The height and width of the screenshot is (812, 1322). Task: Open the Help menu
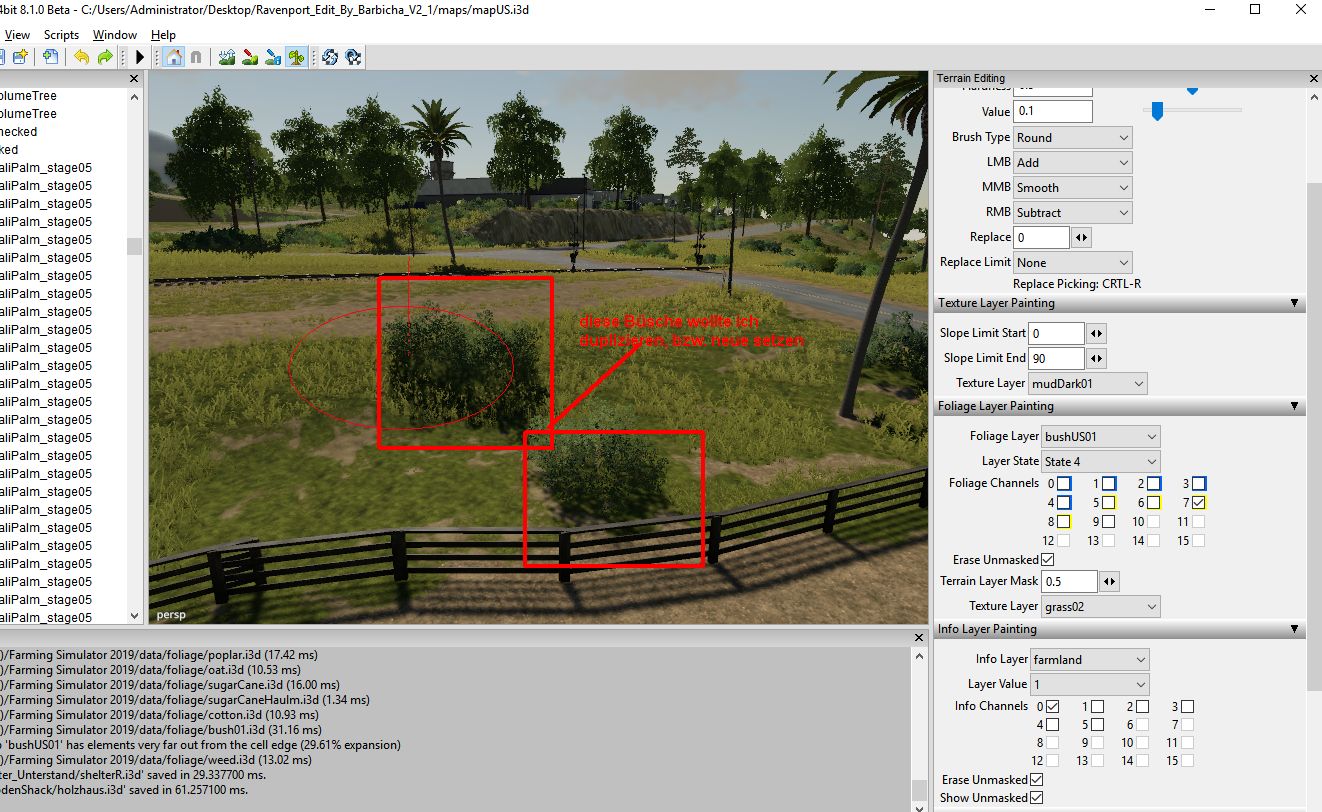point(163,34)
